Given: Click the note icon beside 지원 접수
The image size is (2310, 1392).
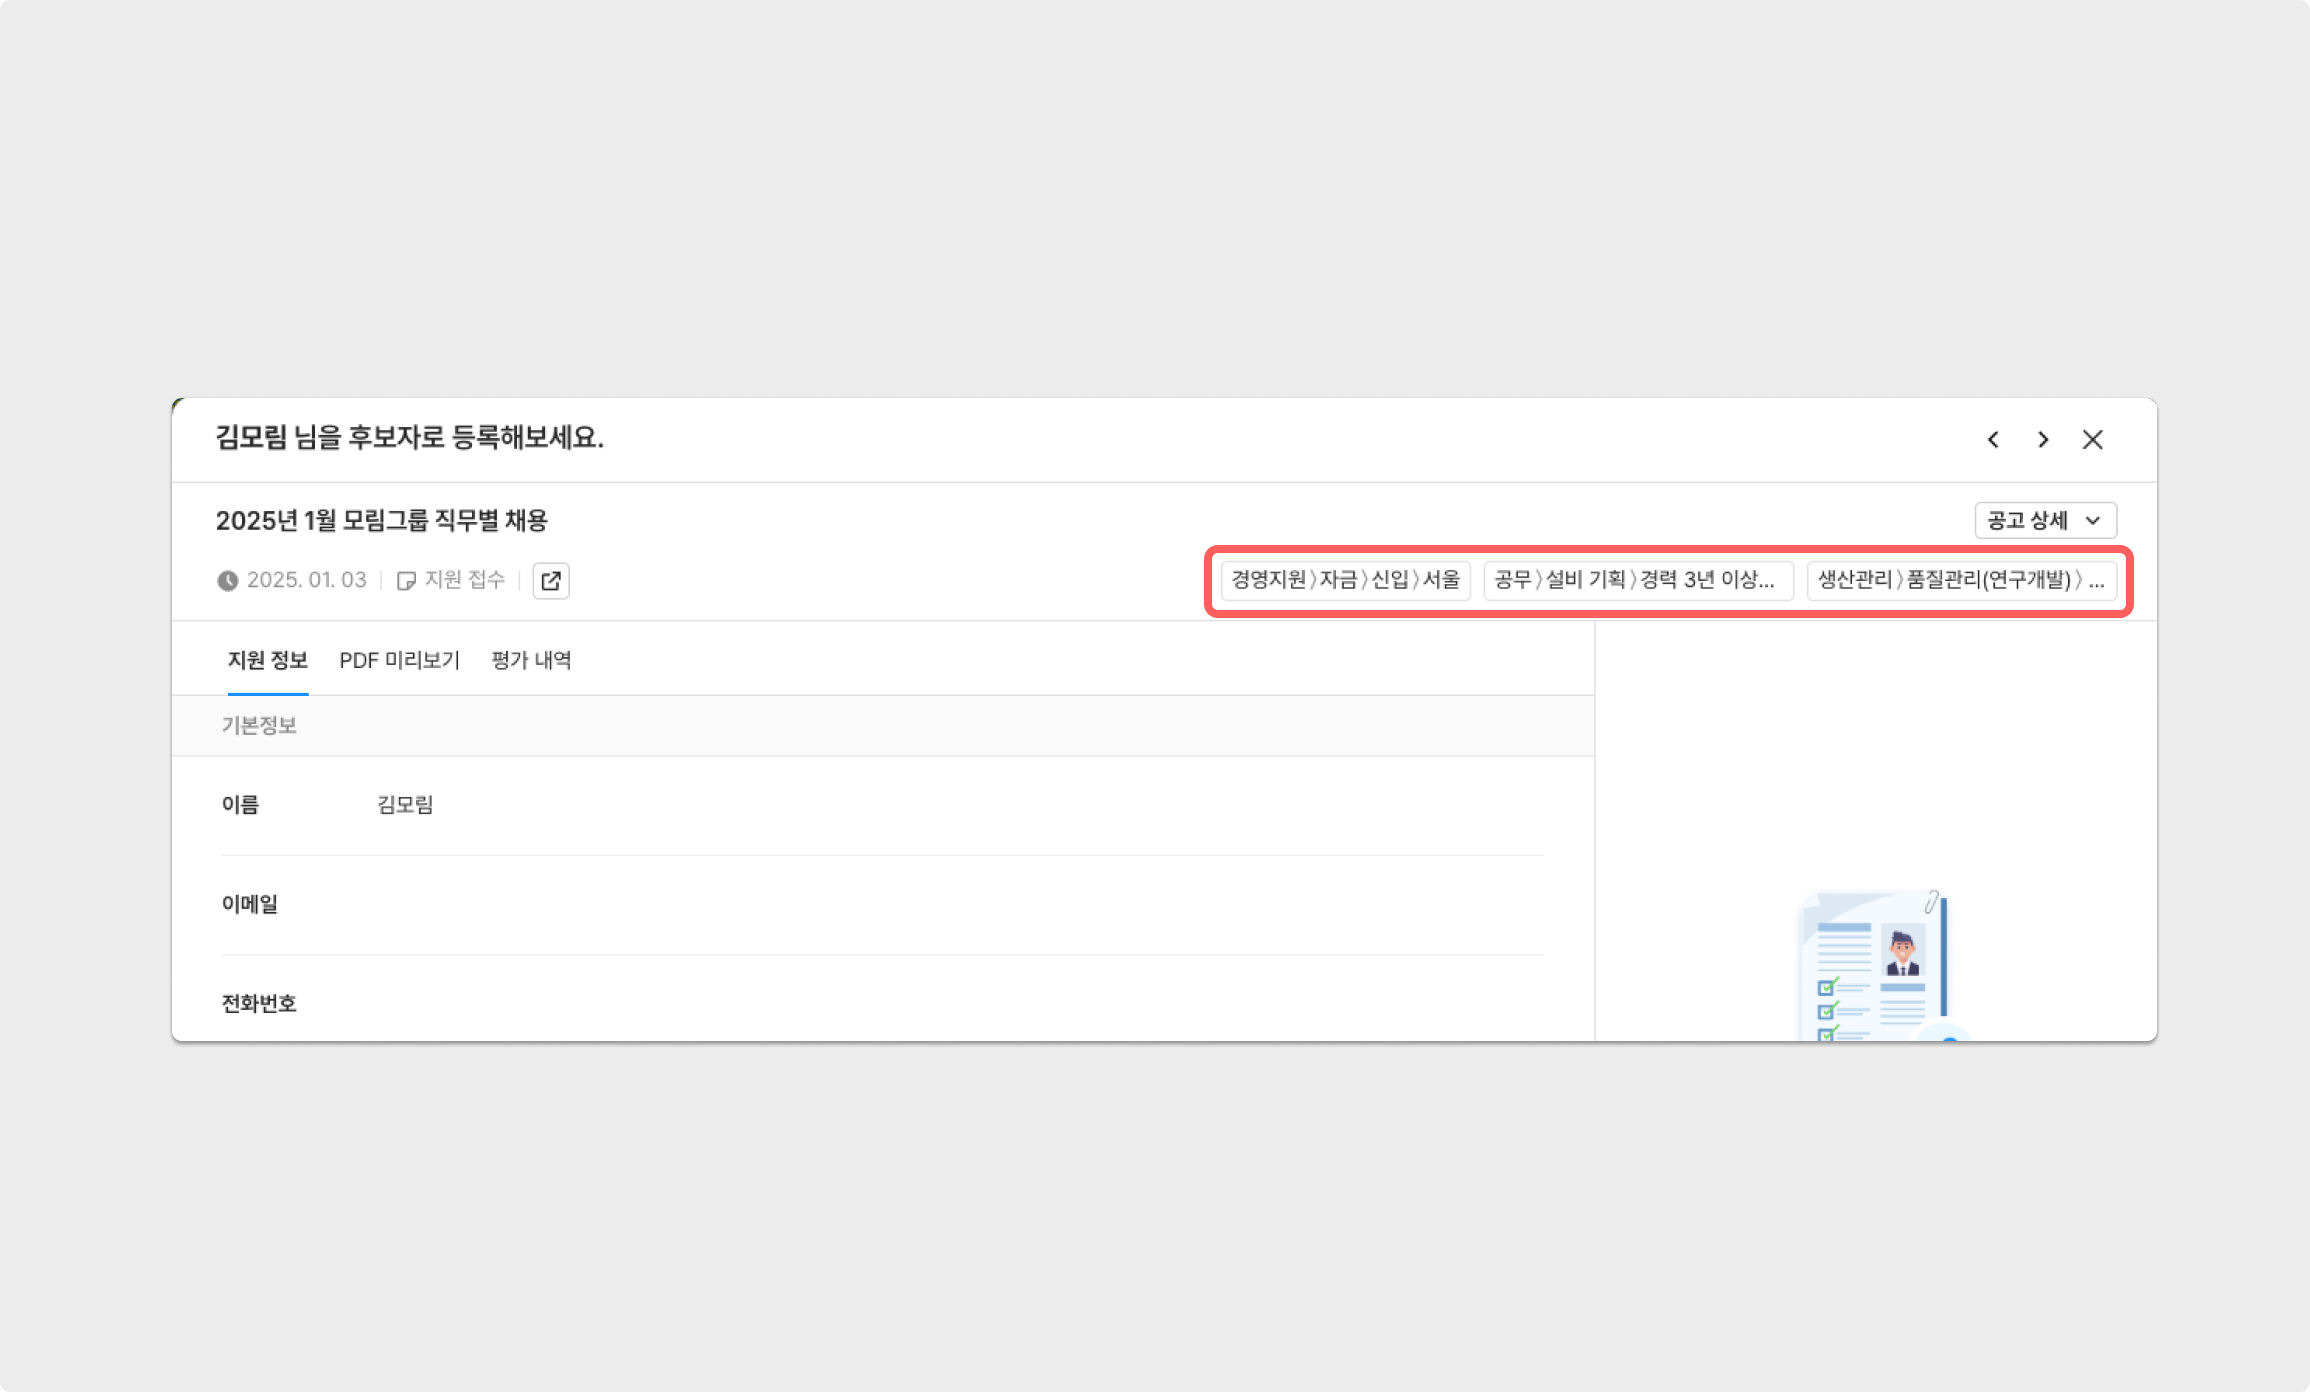Looking at the screenshot, I should point(406,581).
